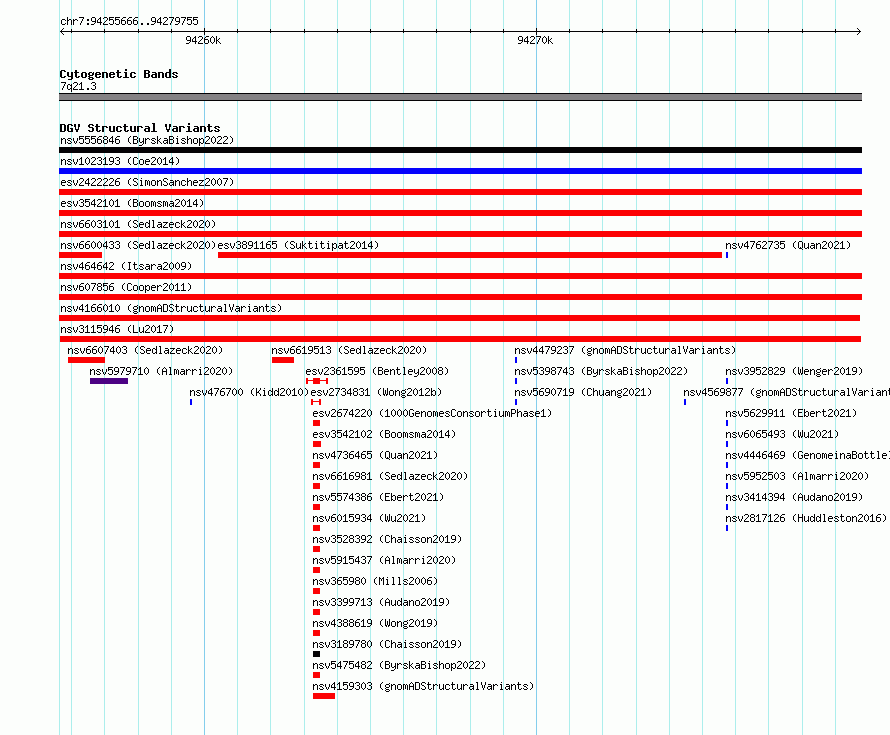890x735 pixels.
Task: Click the ruler's right-pointing arrow end
Action: (x=859, y=32)
